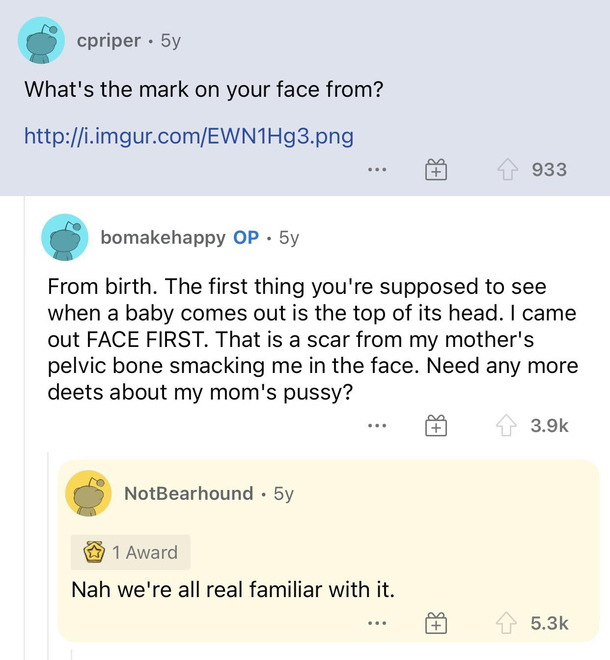Open more options on cpriper's comment
610x660 pixels.
376,170
